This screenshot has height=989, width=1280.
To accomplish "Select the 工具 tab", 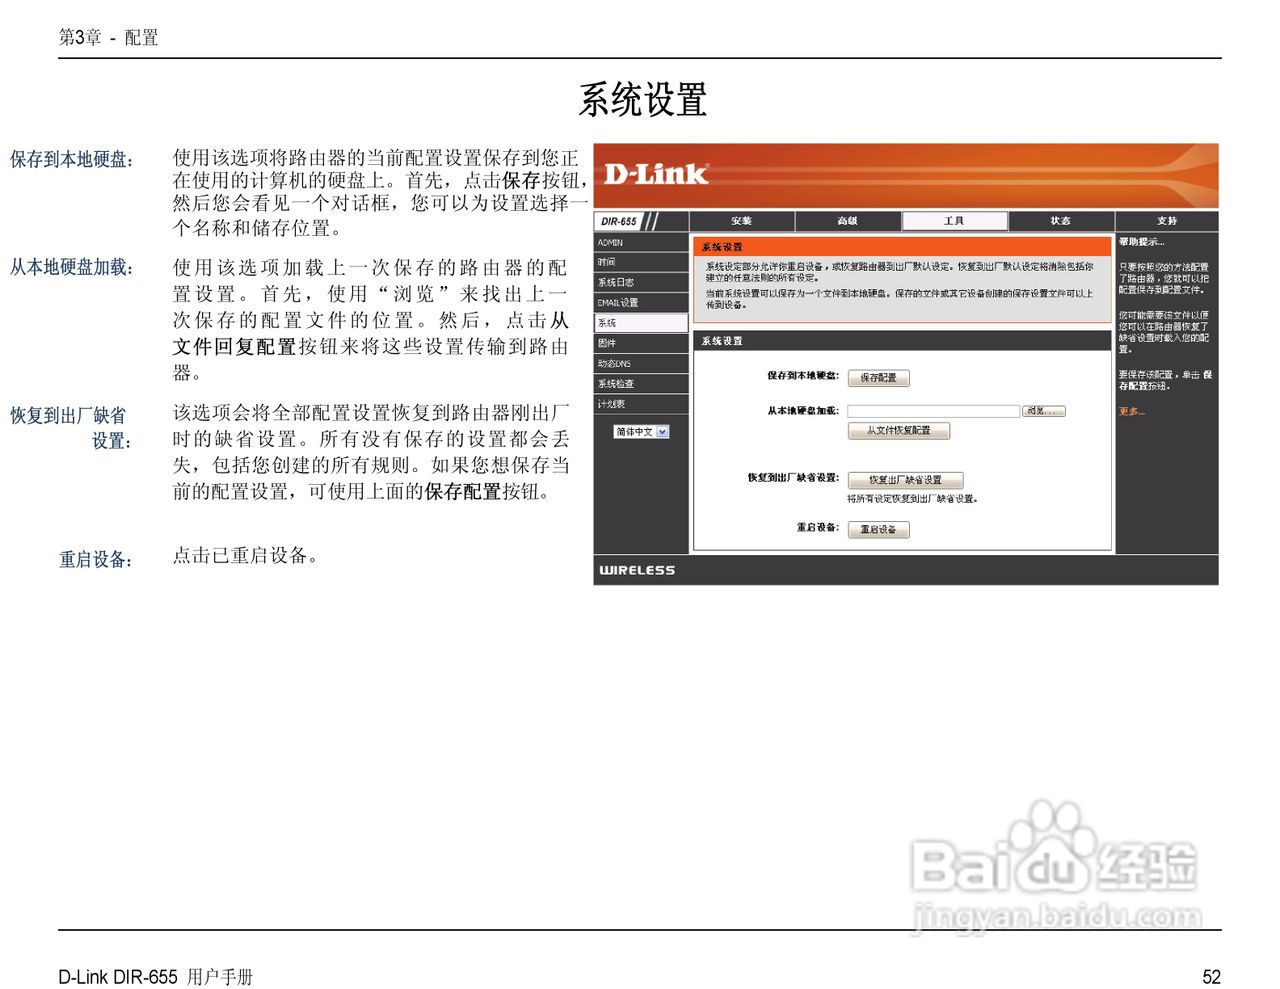I will 954,221.
